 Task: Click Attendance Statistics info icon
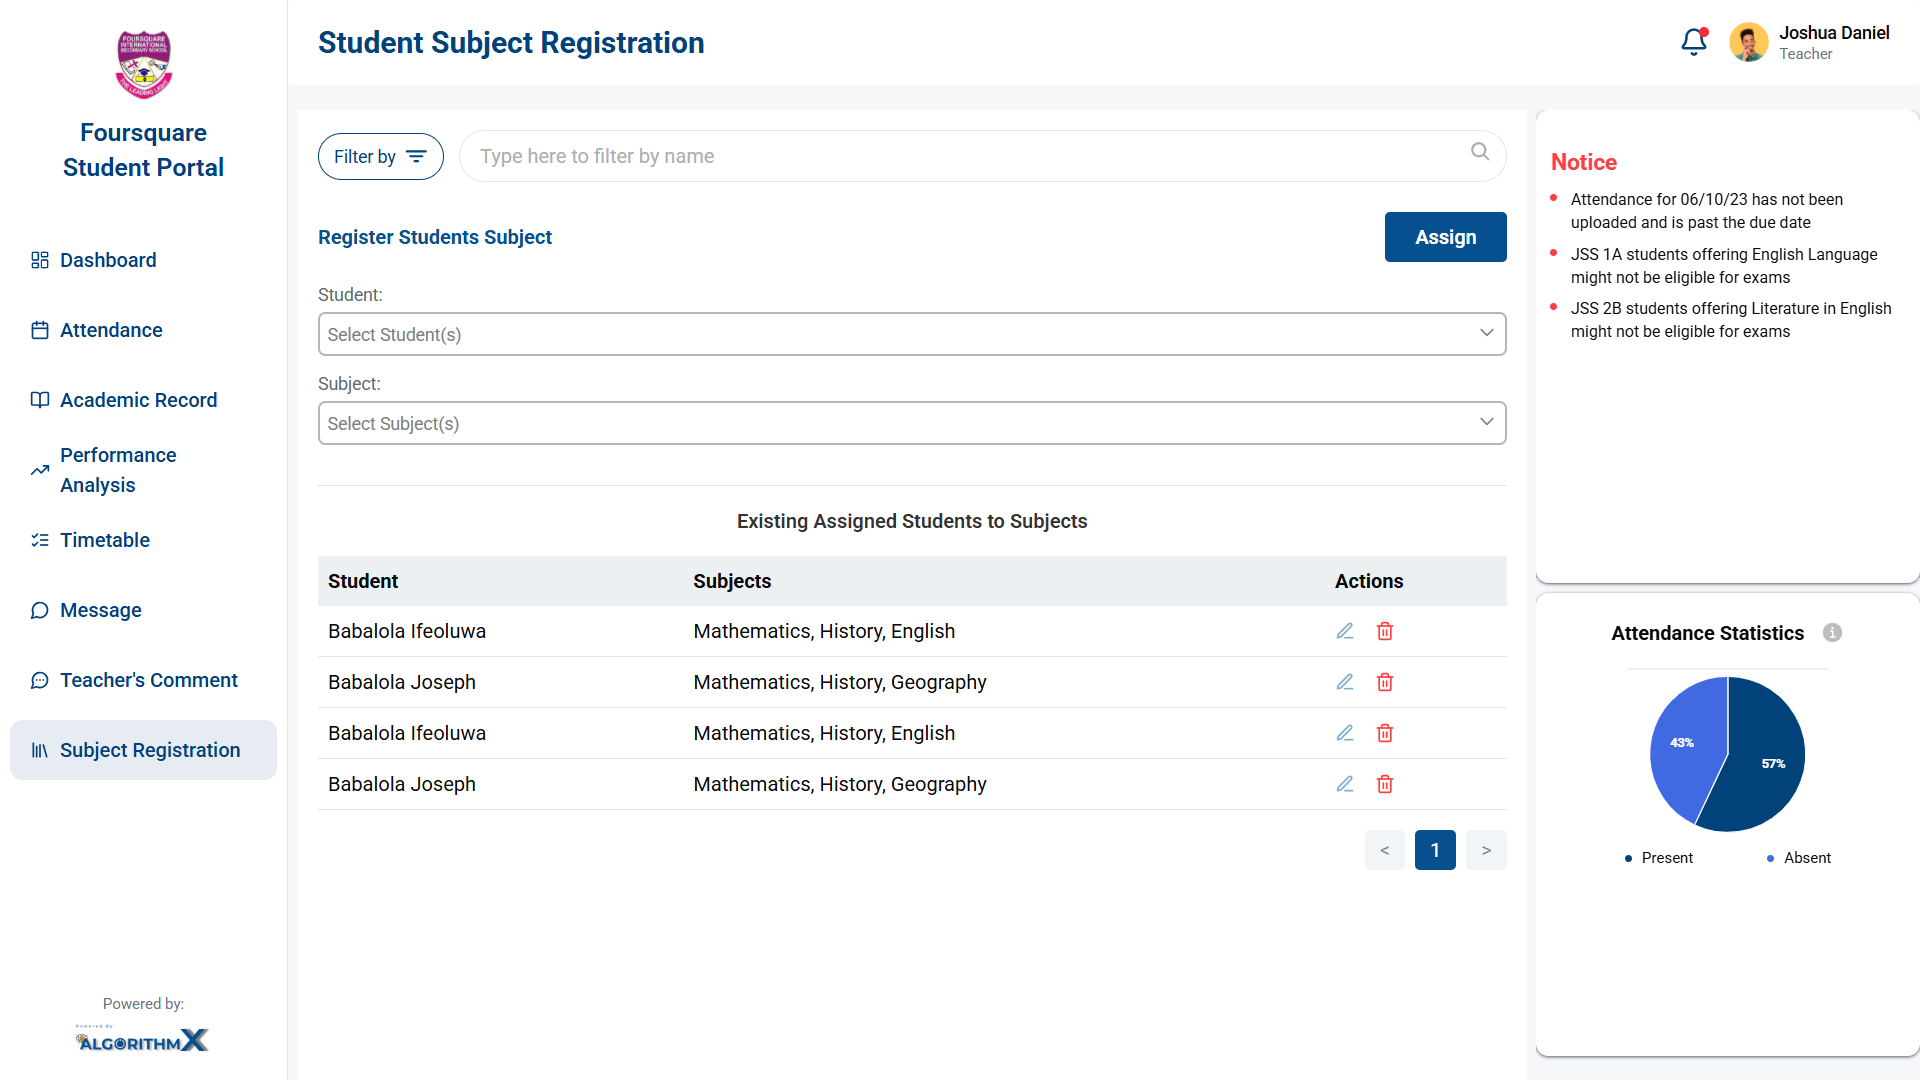pos(1832,633)
